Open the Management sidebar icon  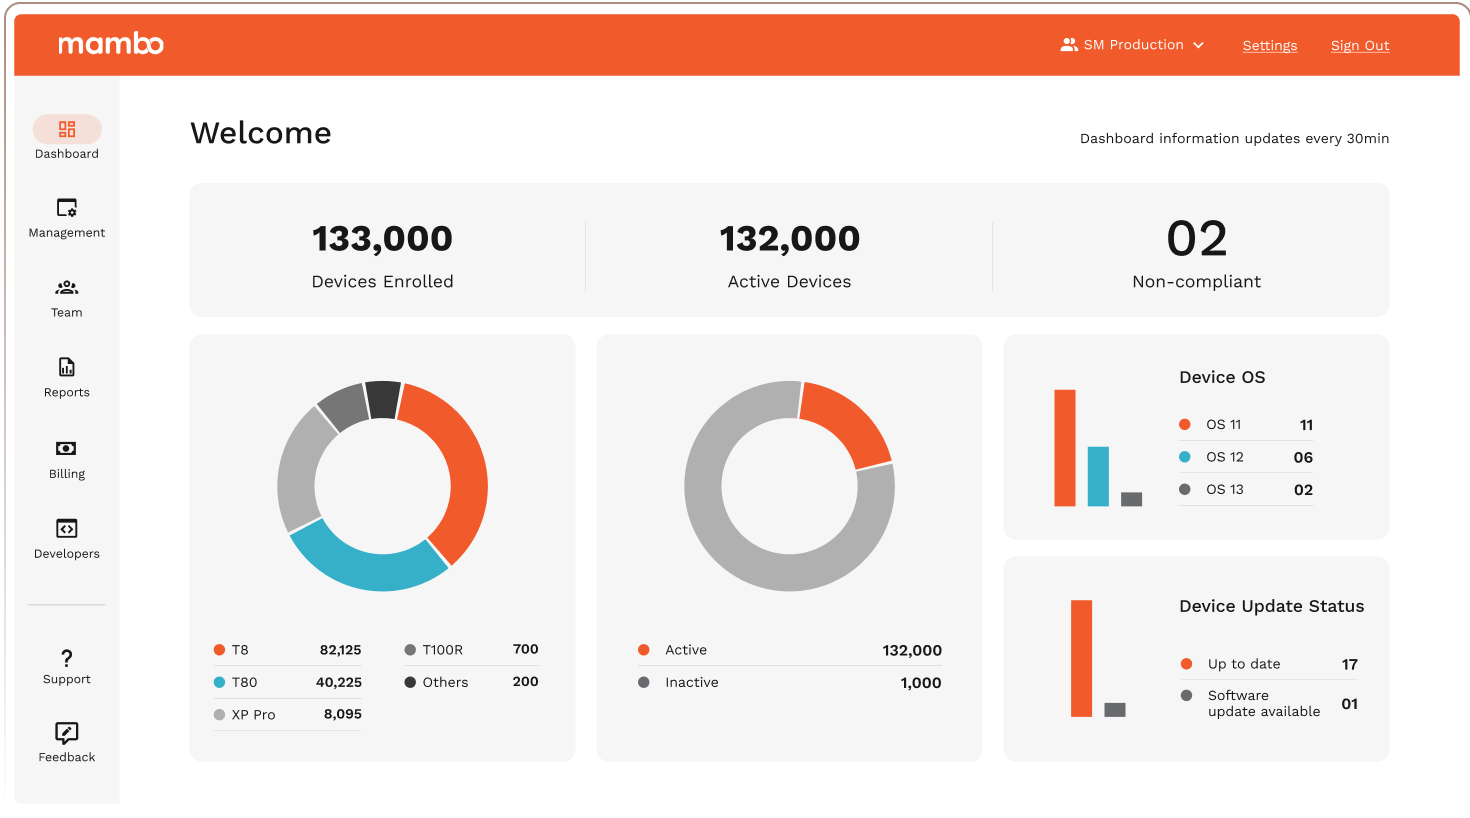[x=67, y=208]
